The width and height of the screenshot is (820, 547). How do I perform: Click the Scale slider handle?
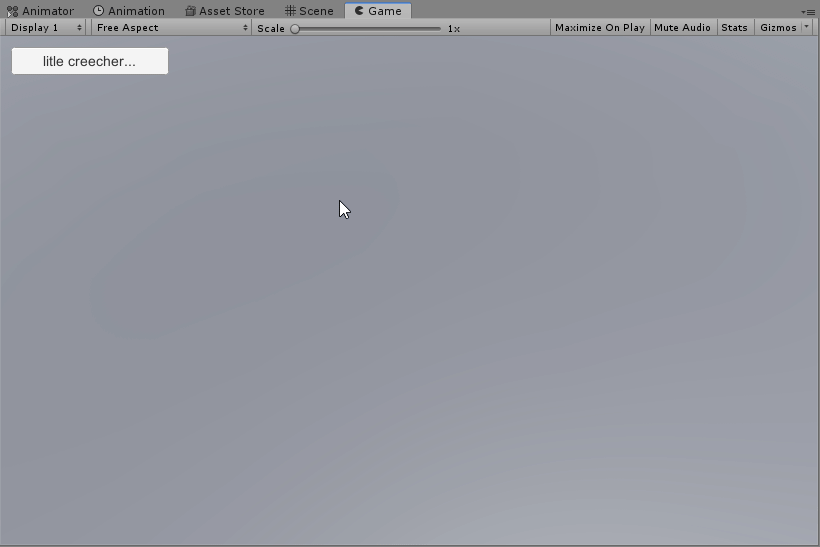point(295,29)
